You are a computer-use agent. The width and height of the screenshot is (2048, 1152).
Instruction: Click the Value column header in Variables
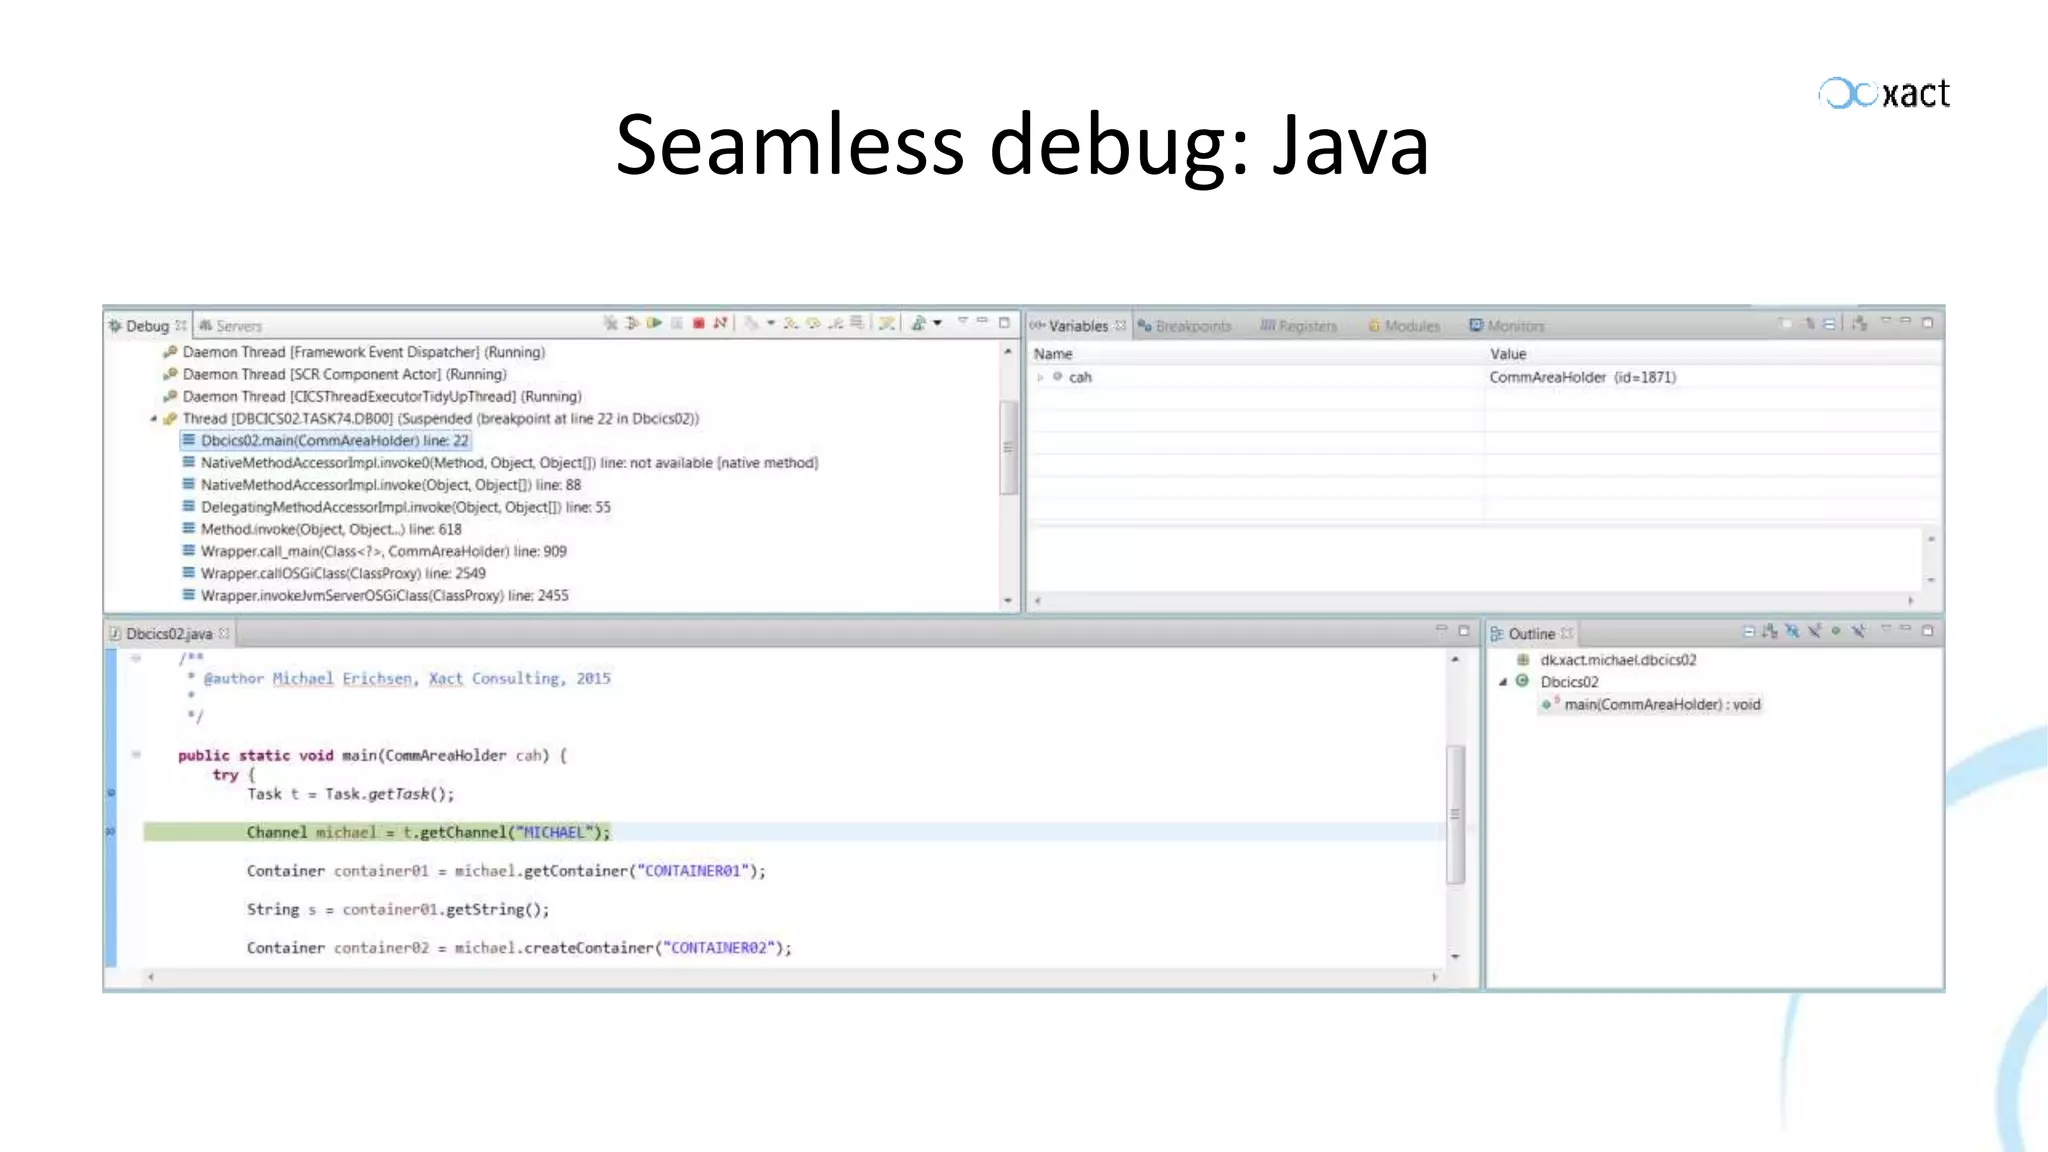click(1508, 354)
